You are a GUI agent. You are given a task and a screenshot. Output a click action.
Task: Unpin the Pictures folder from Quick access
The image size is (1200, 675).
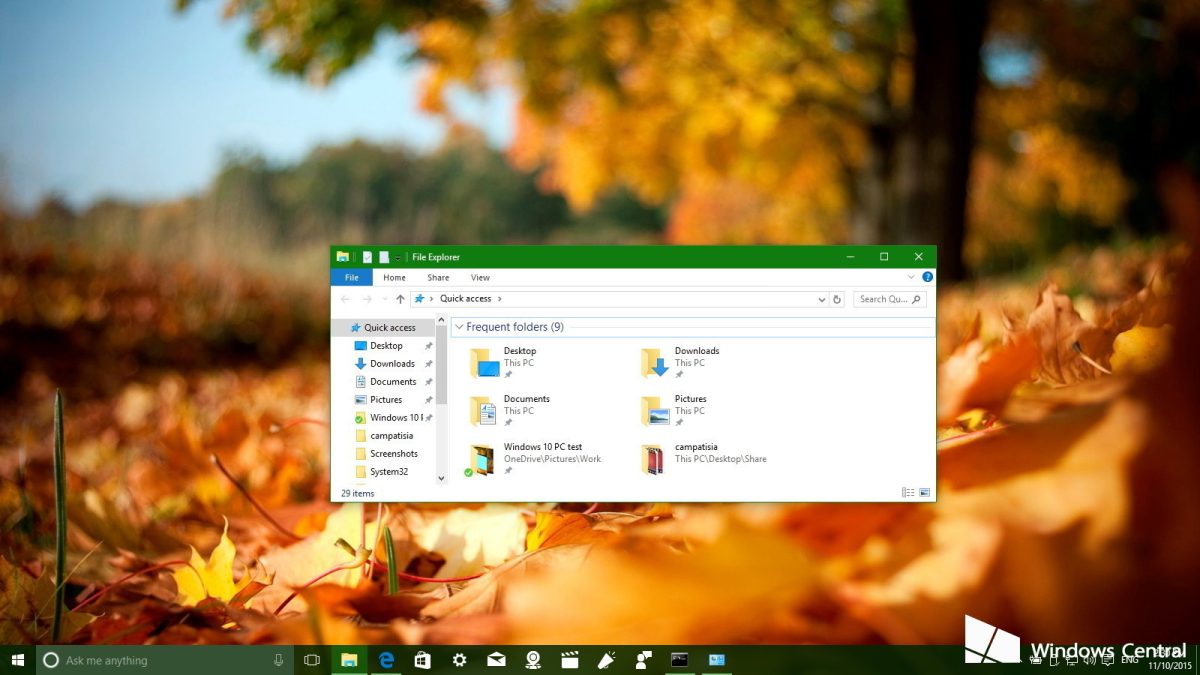click(427, 399)
